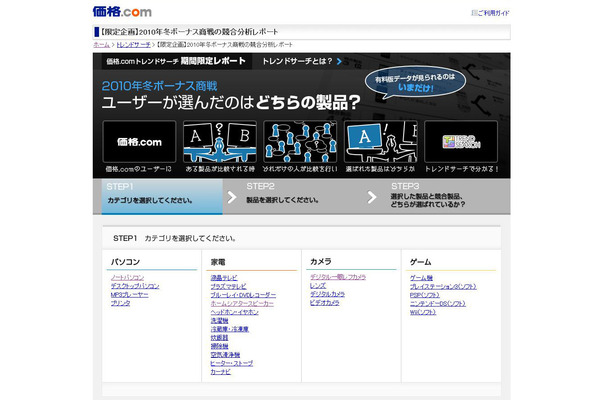610x400 pixels.
Task: Click the arrow between STEP2 and STEP3
Action: [372, 197]
